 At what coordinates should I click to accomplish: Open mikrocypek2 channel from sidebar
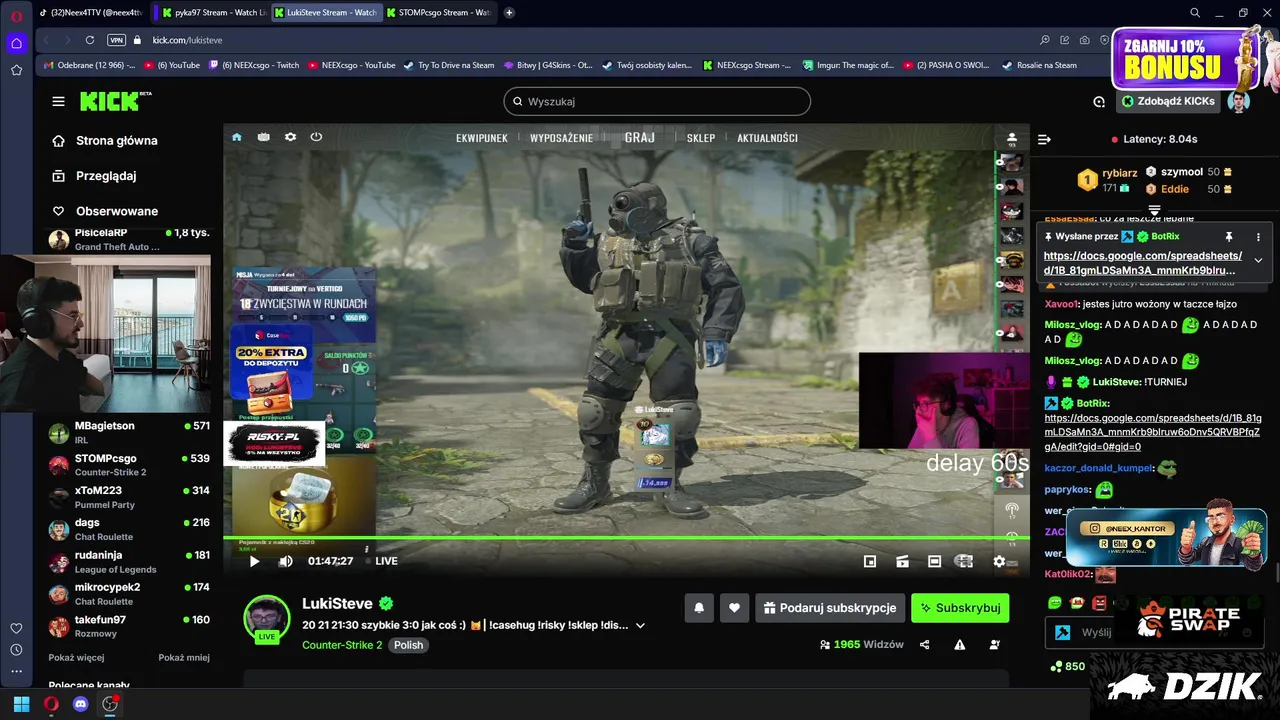point(129,594)
